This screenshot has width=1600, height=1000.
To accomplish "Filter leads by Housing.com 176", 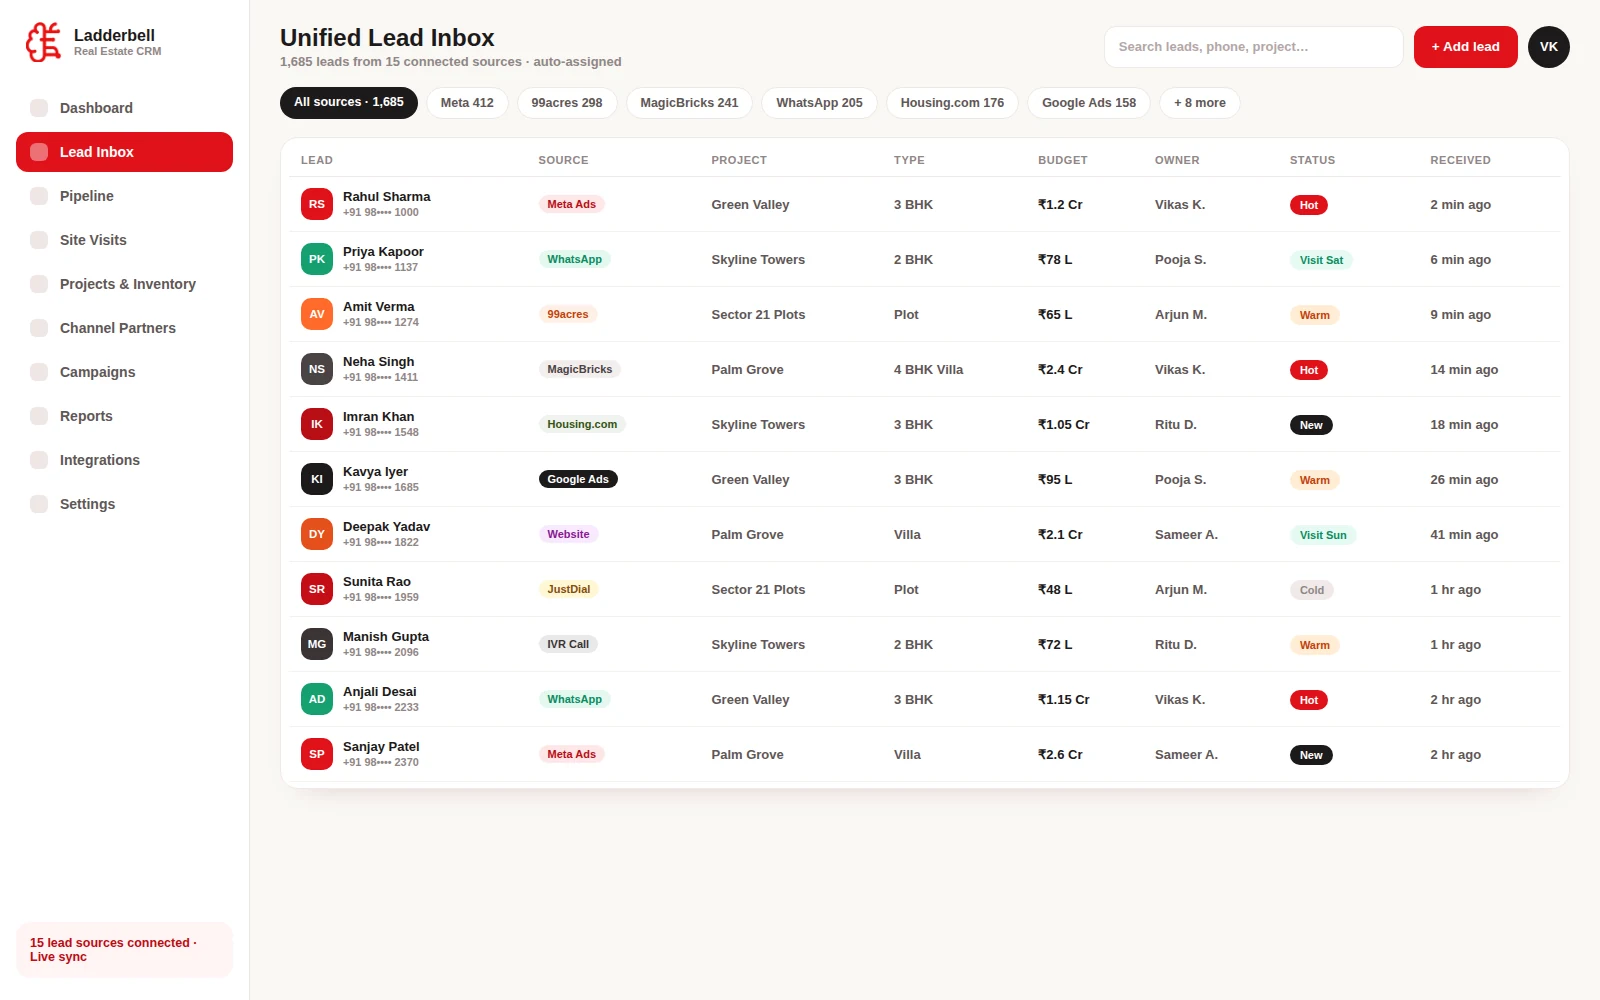I will point(952,103).
